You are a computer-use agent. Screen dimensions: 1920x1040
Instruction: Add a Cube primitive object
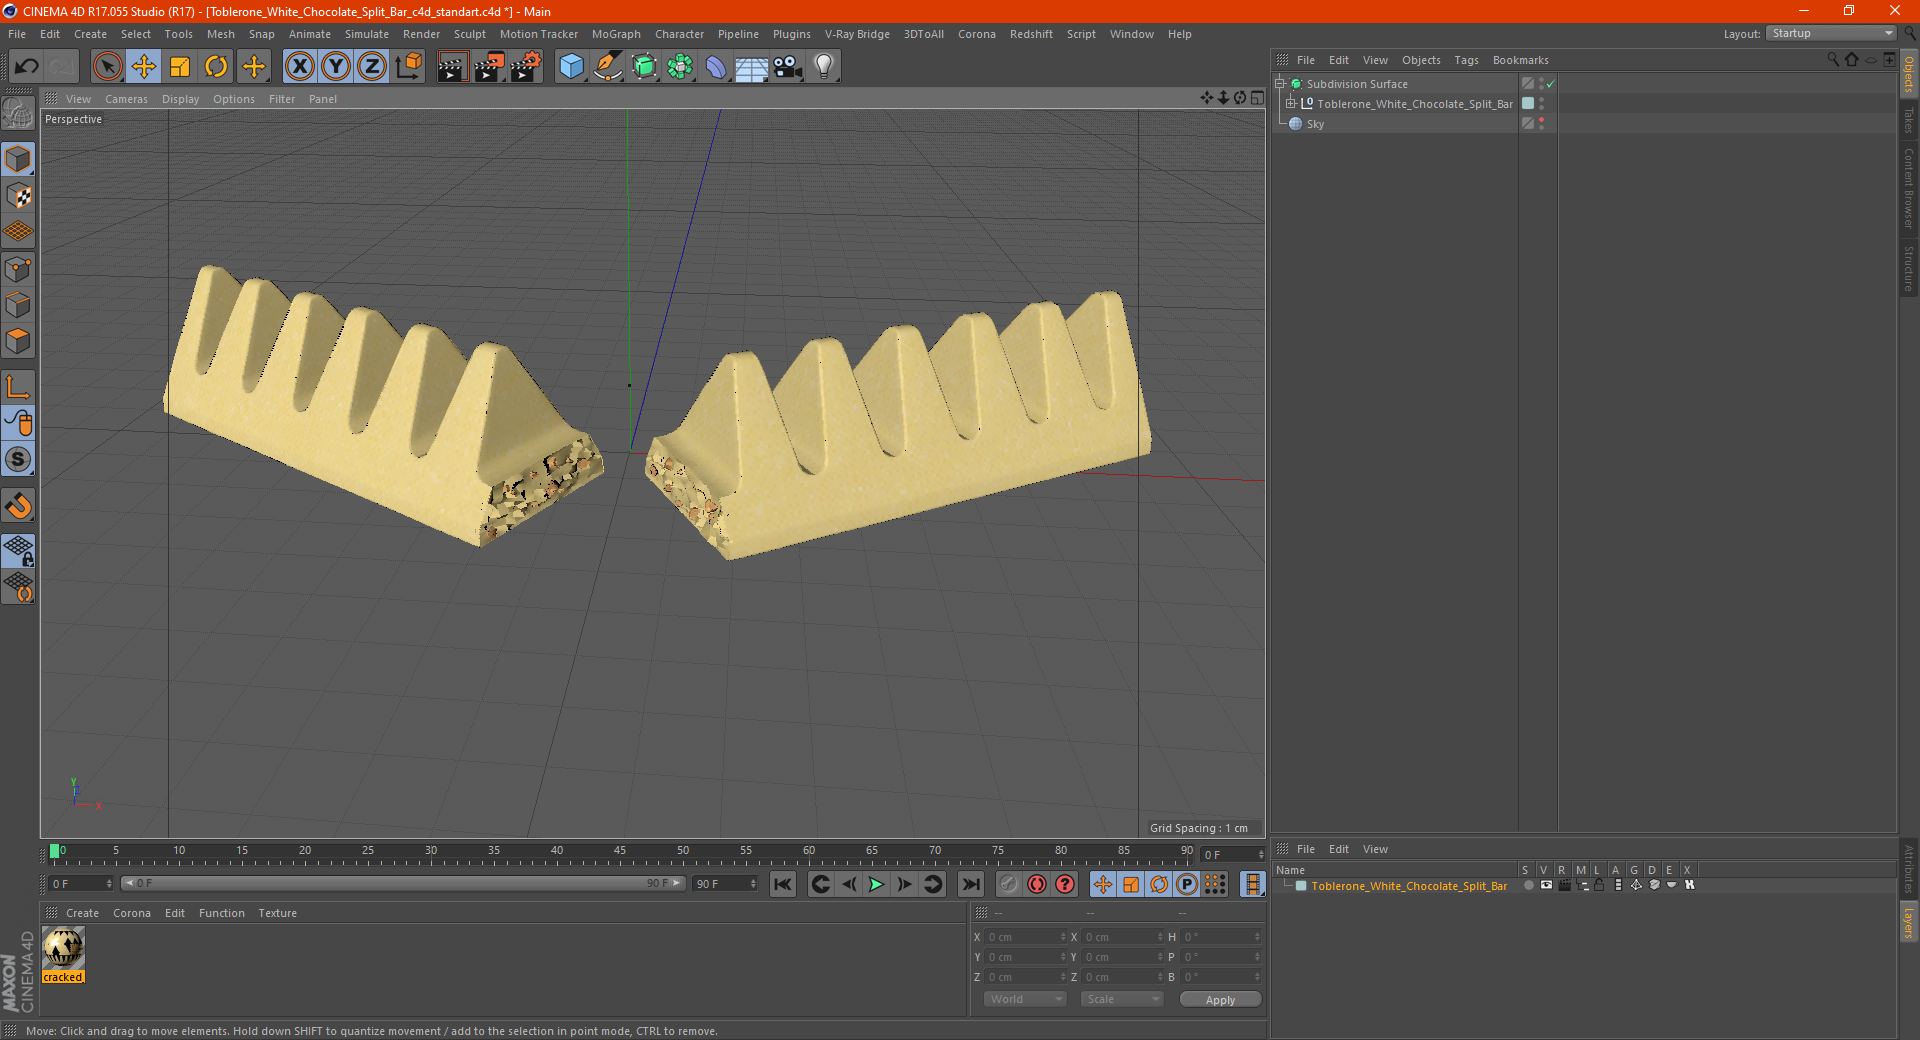pyautogui.click(x=571, y=67)
